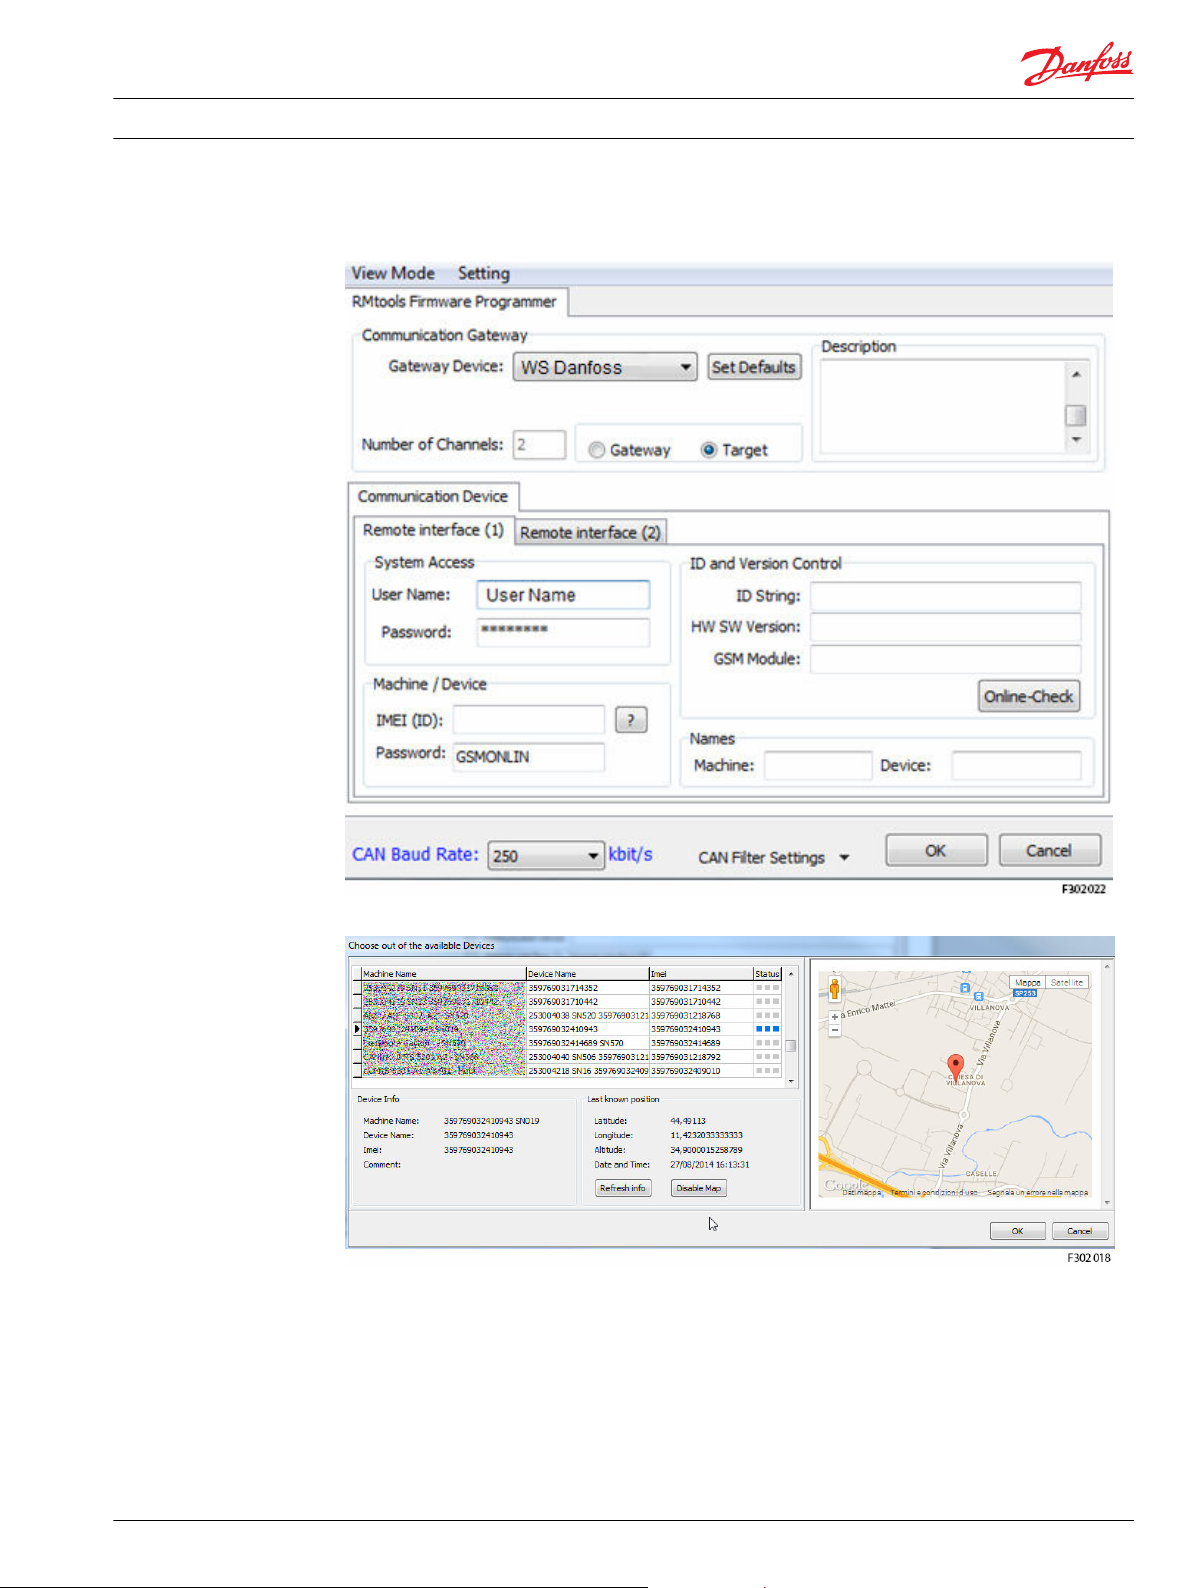Select the Communication Device tab

click(x=433, y=496)
